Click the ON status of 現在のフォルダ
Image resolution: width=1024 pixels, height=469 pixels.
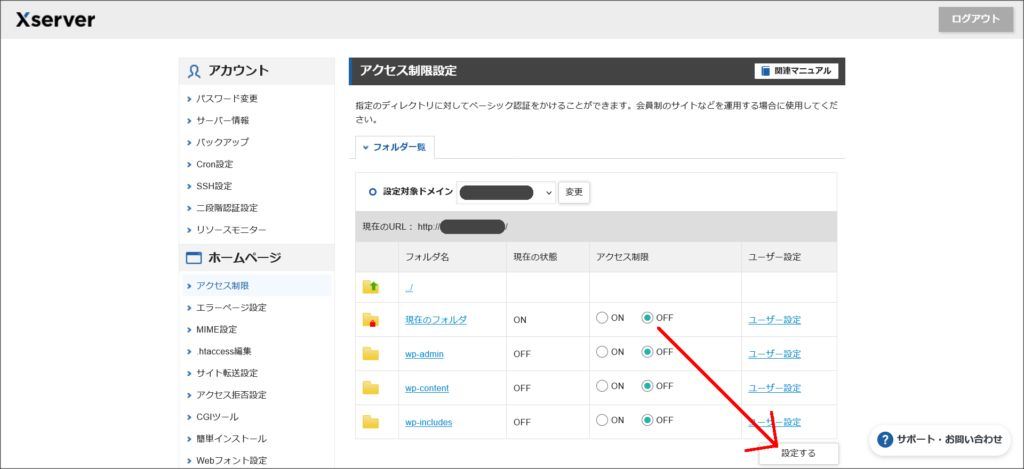[x=520, y=320]
